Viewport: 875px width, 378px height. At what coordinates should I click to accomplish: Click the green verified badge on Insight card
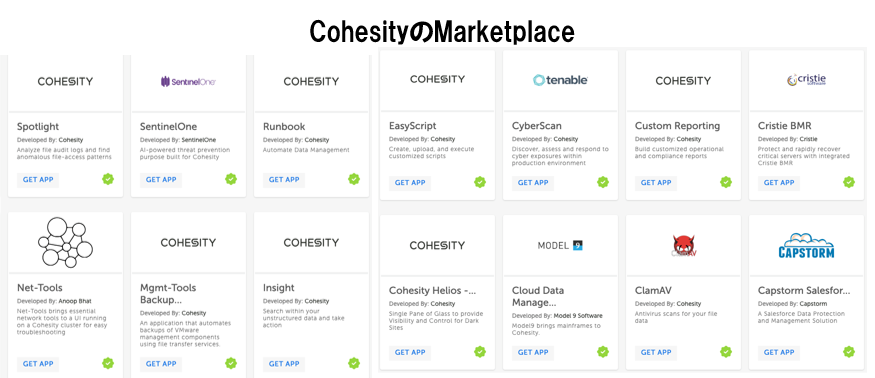[x=354, y=363]
